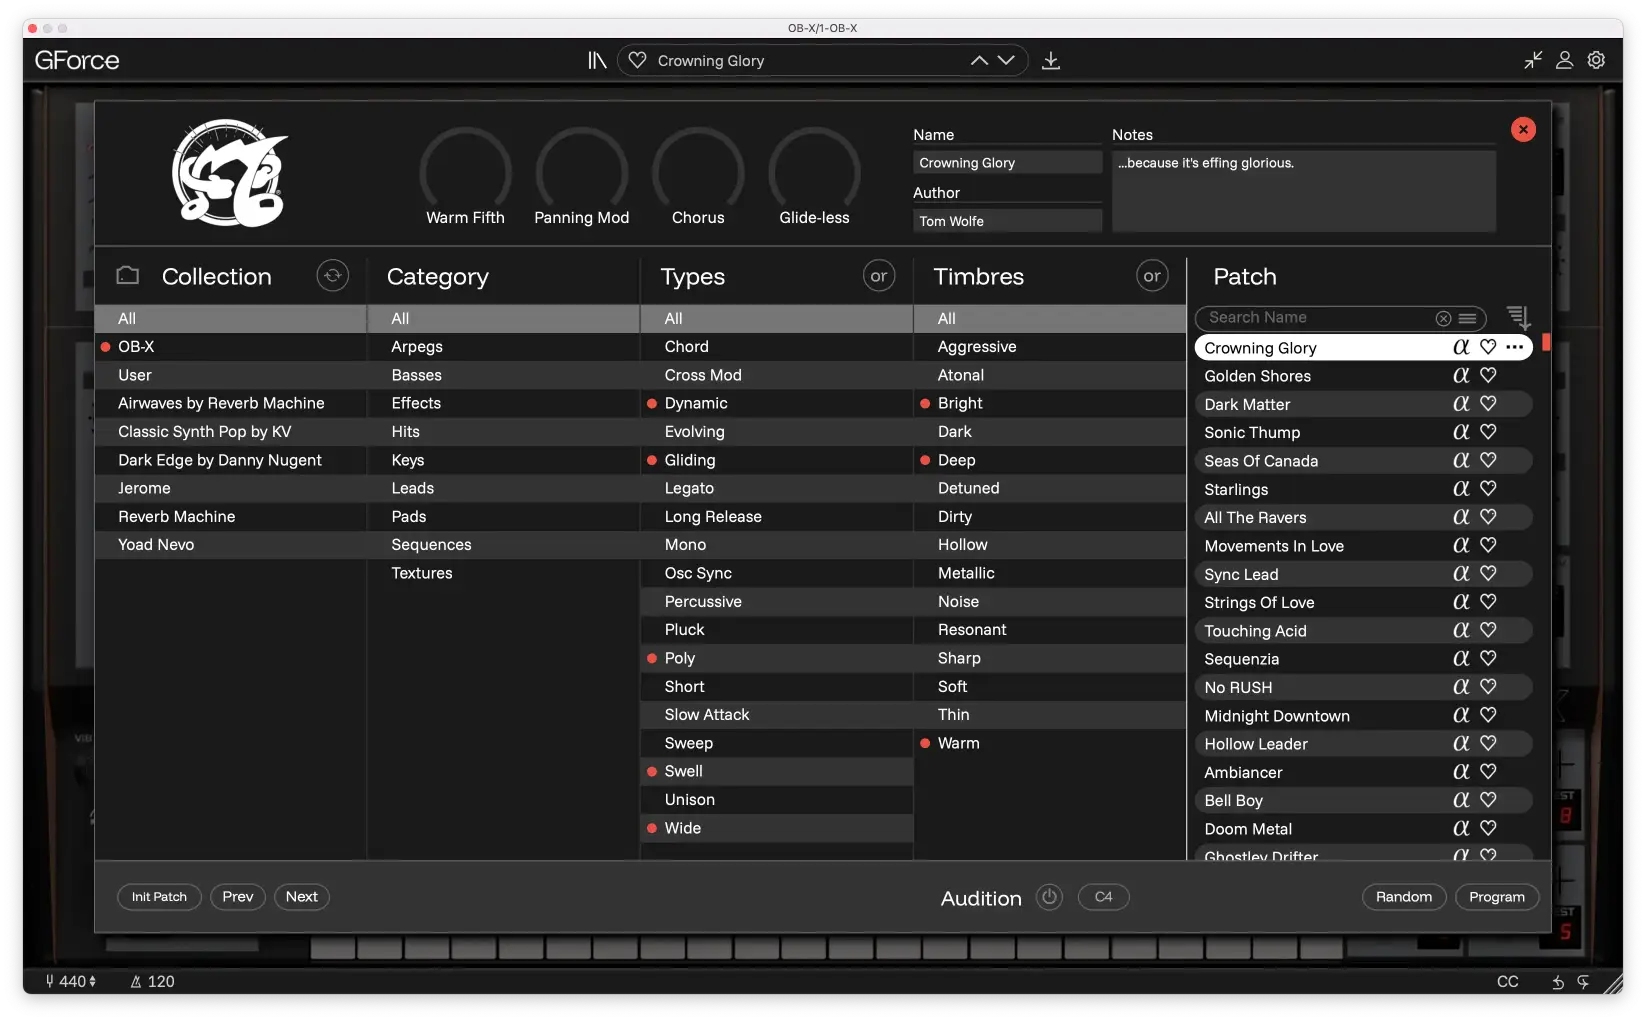Open the patch browser library icon
This screenshot has height=1021, width=1646.
coord(597,61)
